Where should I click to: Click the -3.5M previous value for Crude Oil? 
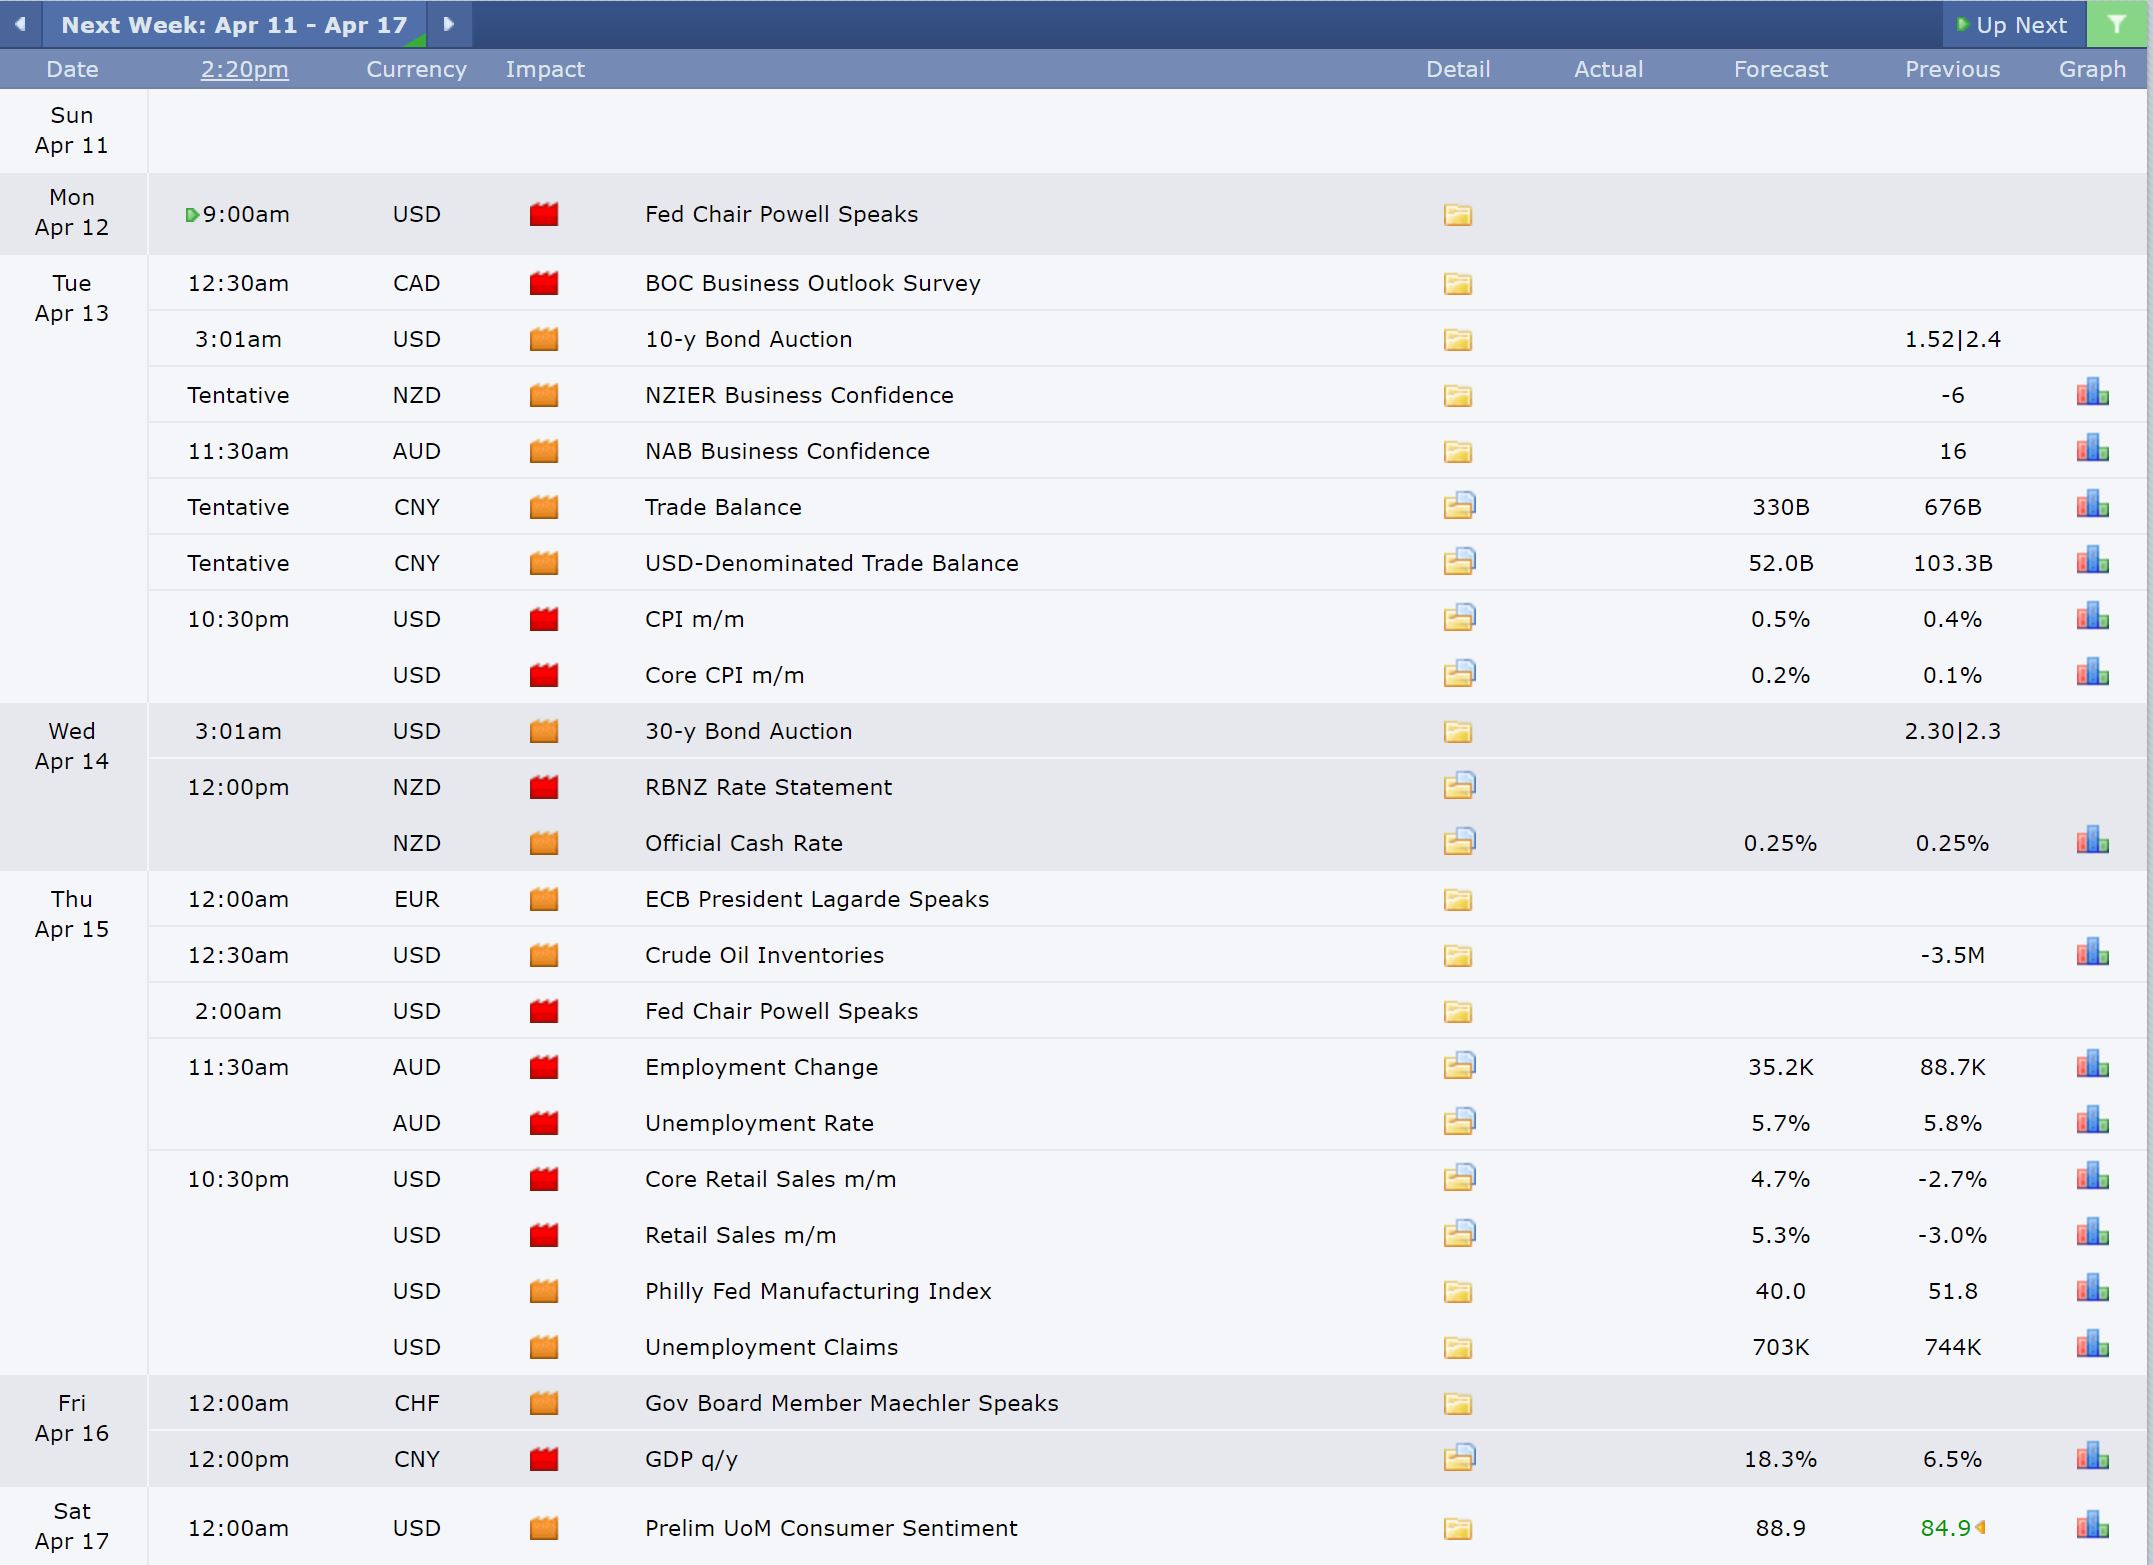click(x=1952, y=955)
